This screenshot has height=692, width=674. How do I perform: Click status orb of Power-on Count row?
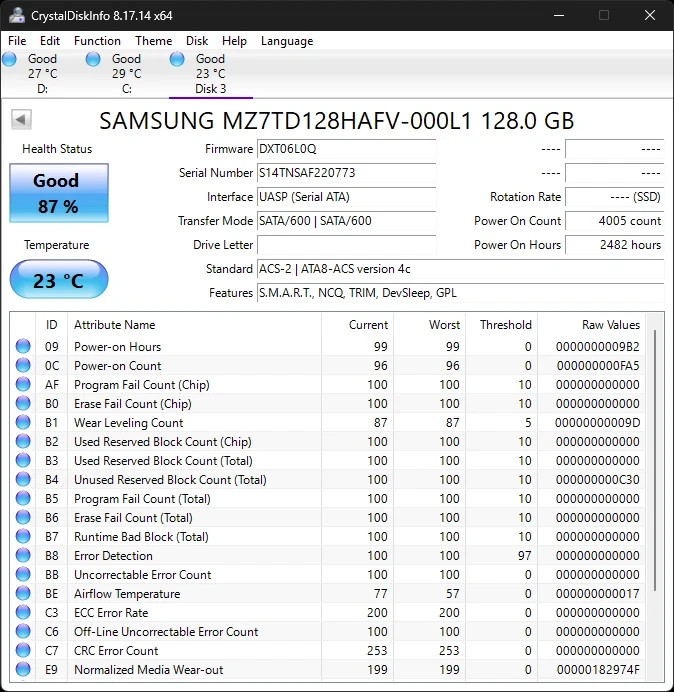23,365
